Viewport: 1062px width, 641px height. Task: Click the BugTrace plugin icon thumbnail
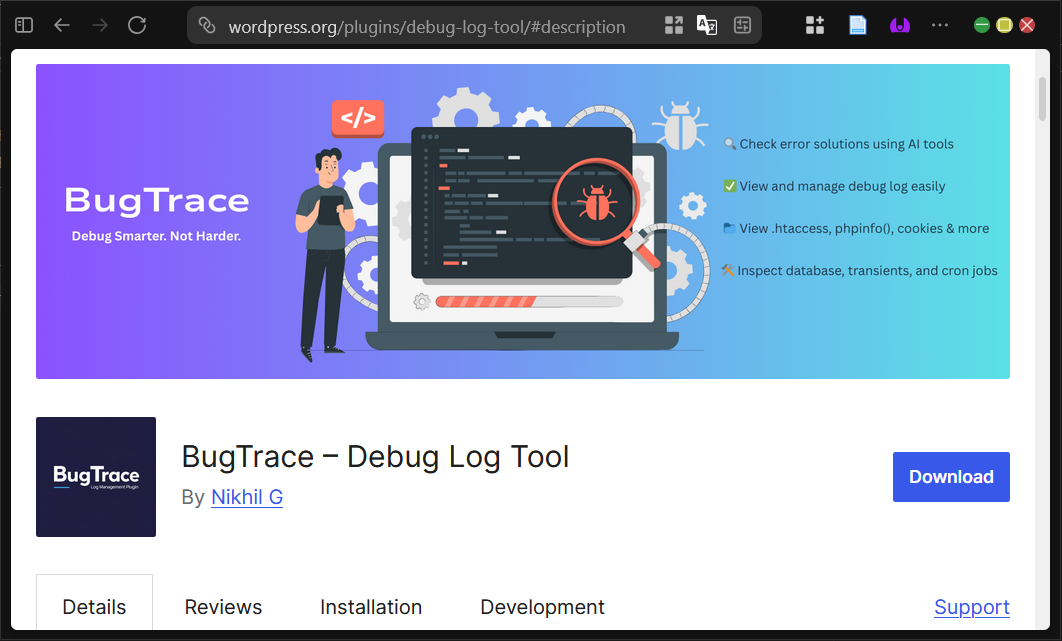[96, 477]
